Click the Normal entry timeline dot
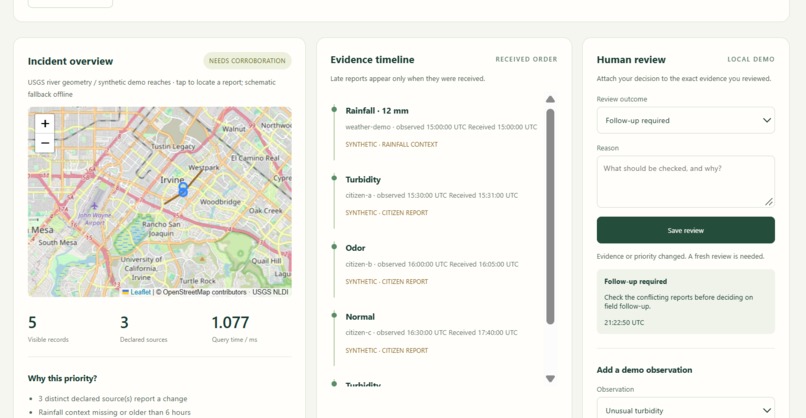The image size is (806, 418). (x=334, y=315)
